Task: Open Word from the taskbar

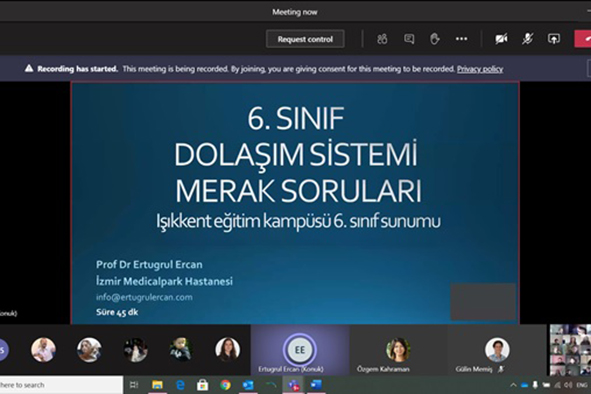Action: pos(316,385)
